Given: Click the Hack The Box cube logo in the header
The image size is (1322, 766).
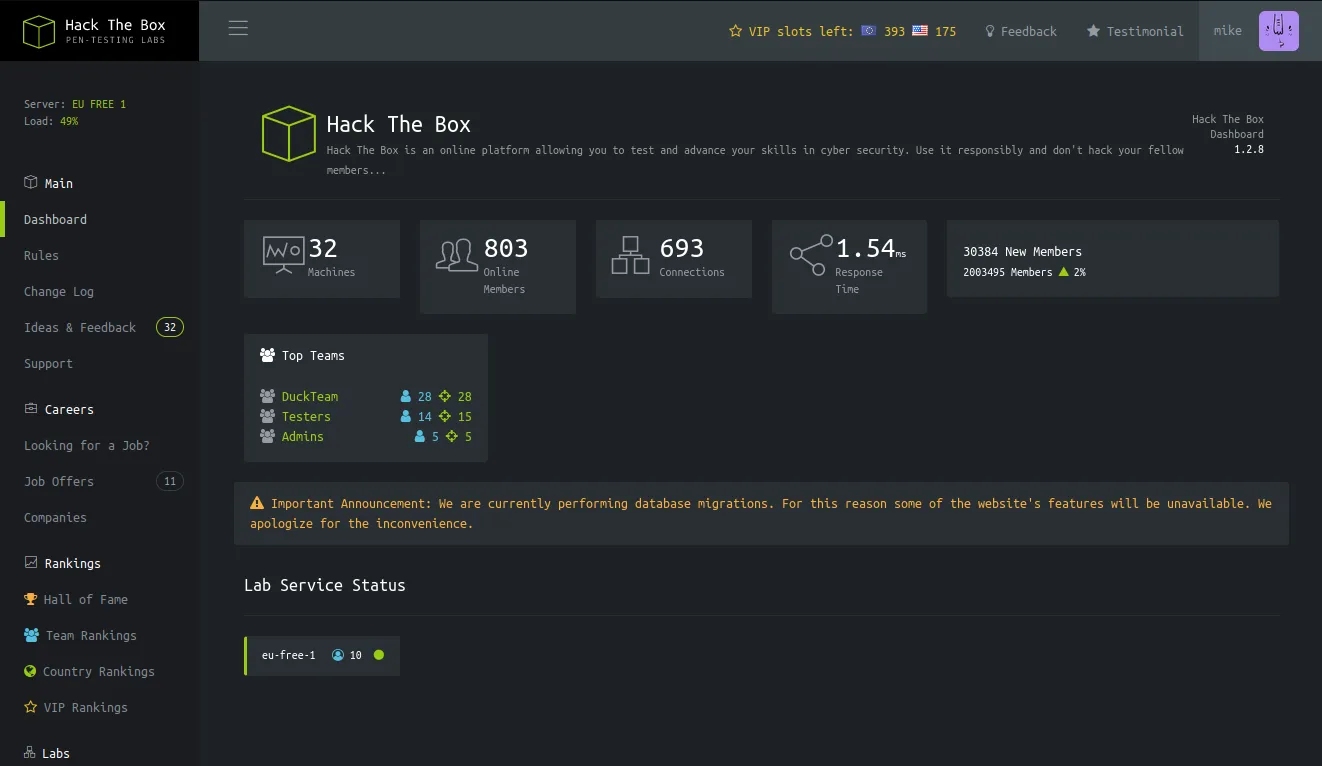Looking at the screenshot, I should [39, 31].
